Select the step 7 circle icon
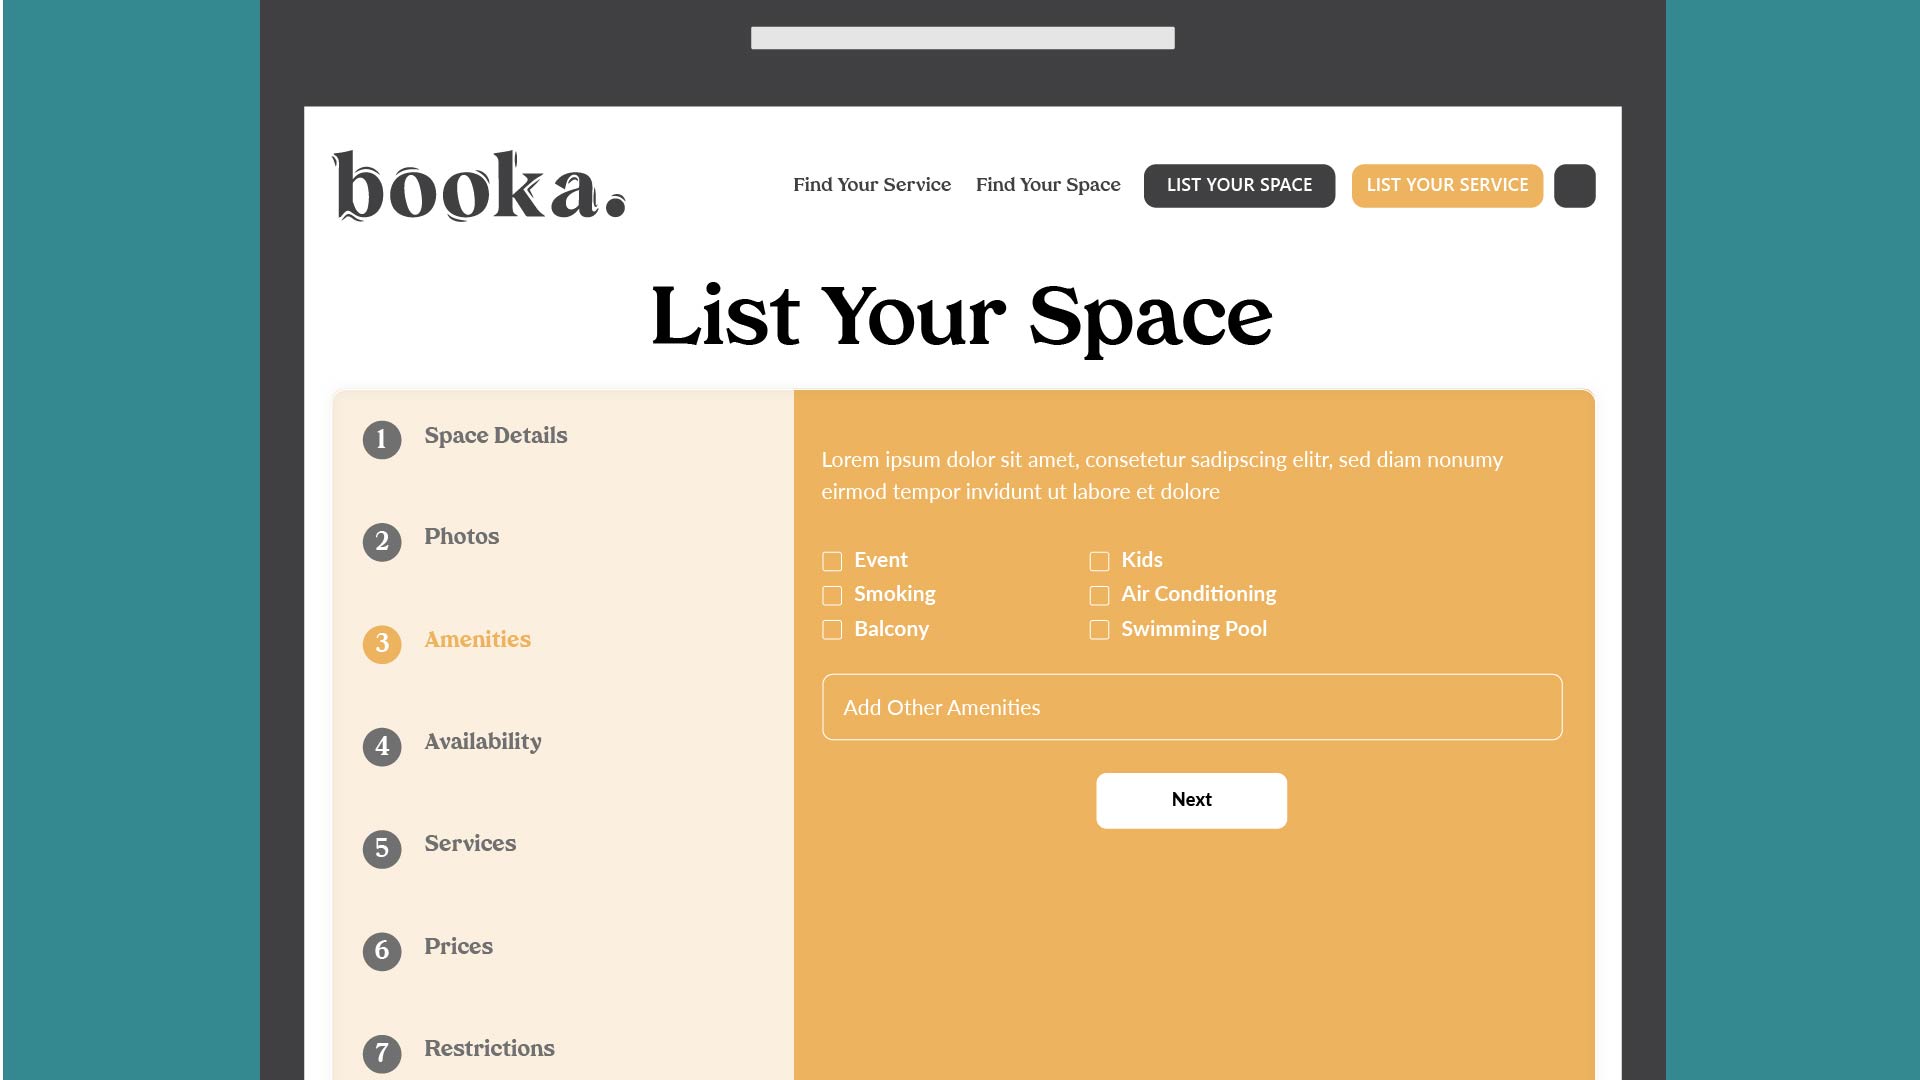The width and height of the screenshot is (1920, 1080). [x=382, y=1053]
